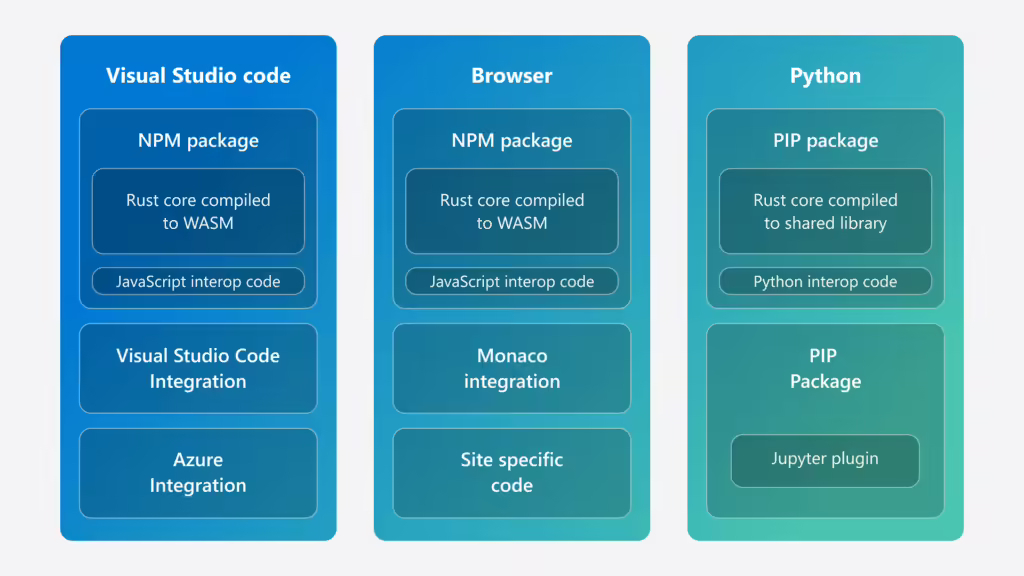The image size is (1024, 576).
Task: Select "JavaScript interop code" pill in Browser column
Action: coord(512,281)
